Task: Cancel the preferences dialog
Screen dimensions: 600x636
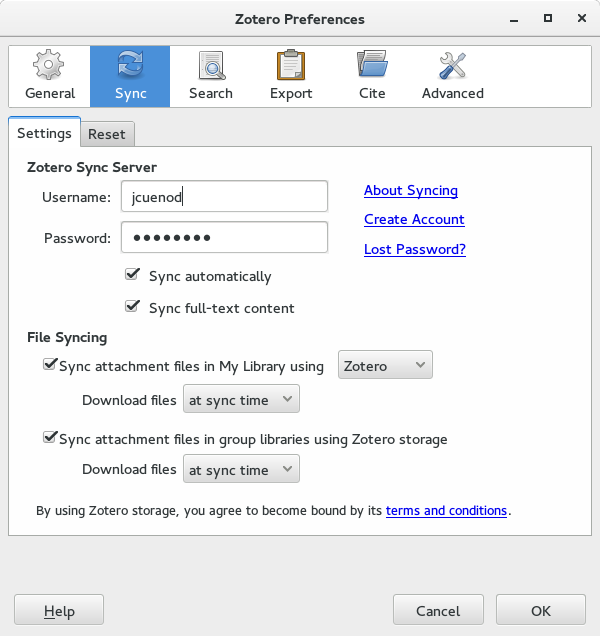Action: pos(438,610)
